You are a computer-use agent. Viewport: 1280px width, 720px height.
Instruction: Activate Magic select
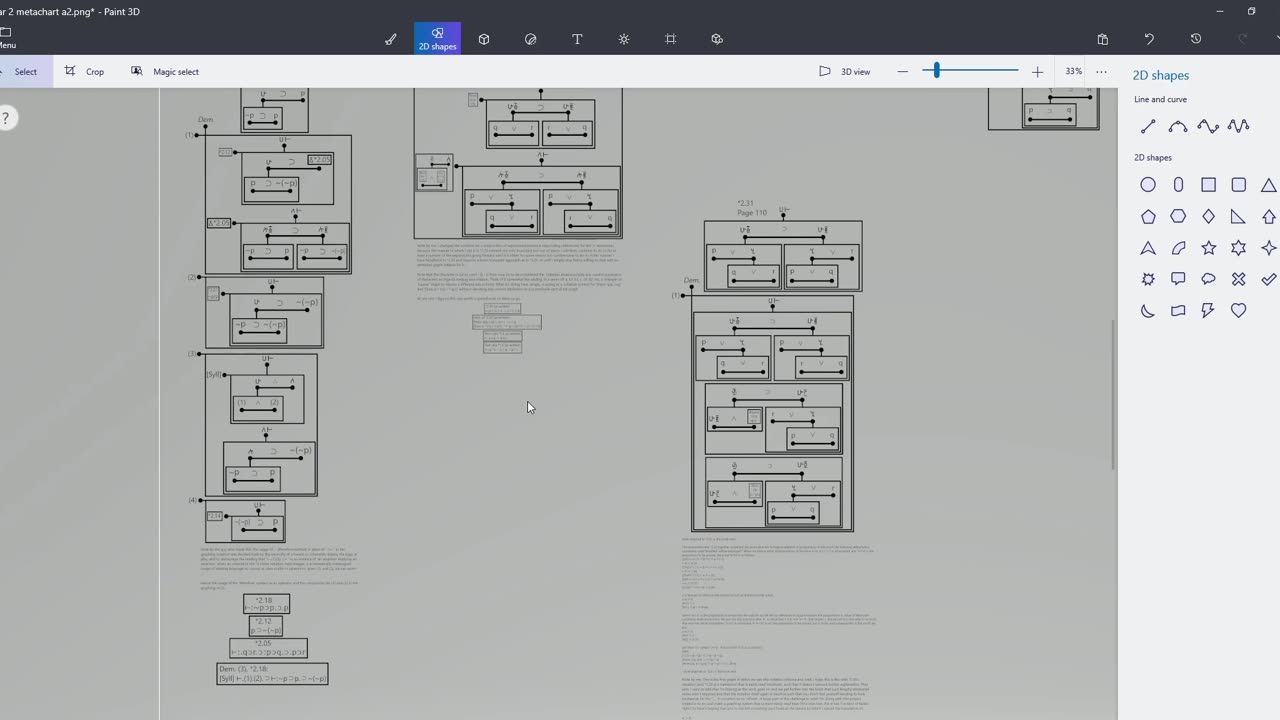(x=165, y=72)
